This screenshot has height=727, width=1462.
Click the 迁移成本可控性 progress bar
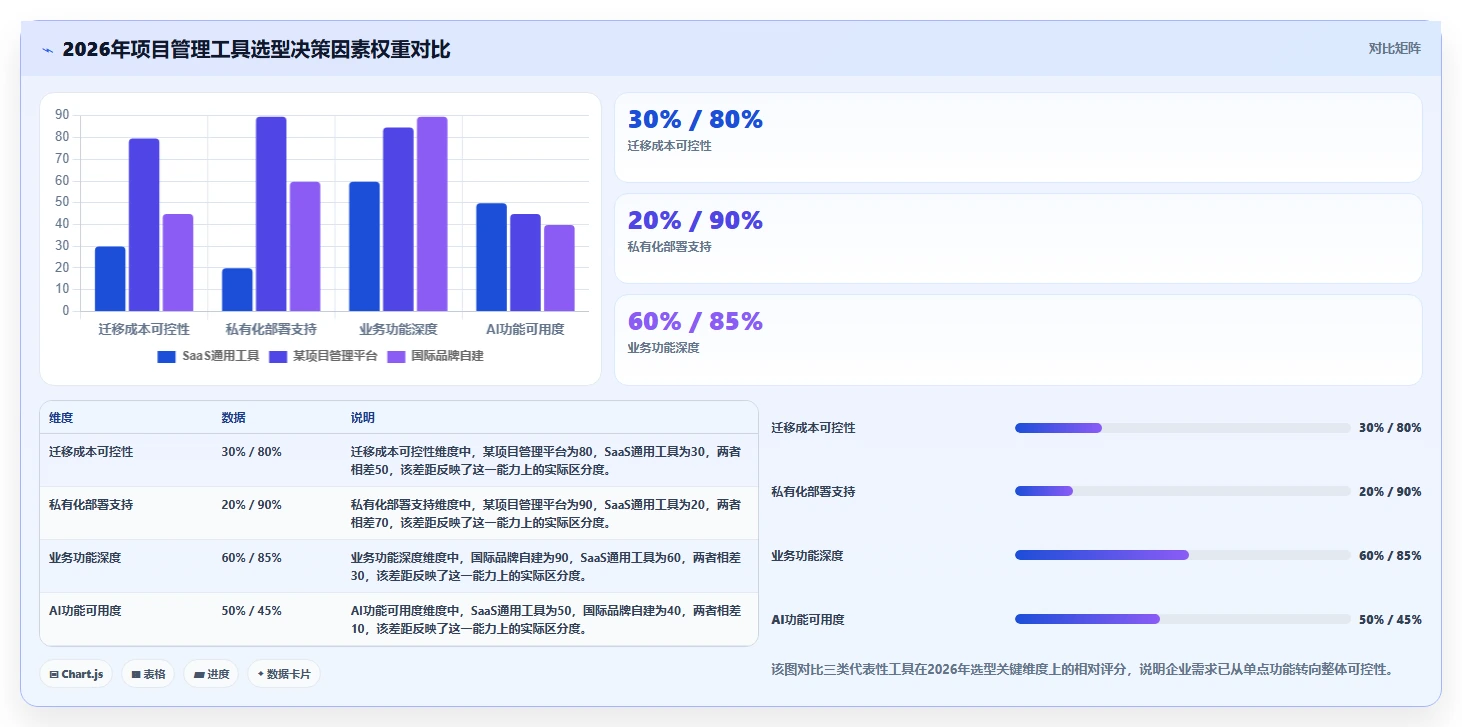[1183, 428]
